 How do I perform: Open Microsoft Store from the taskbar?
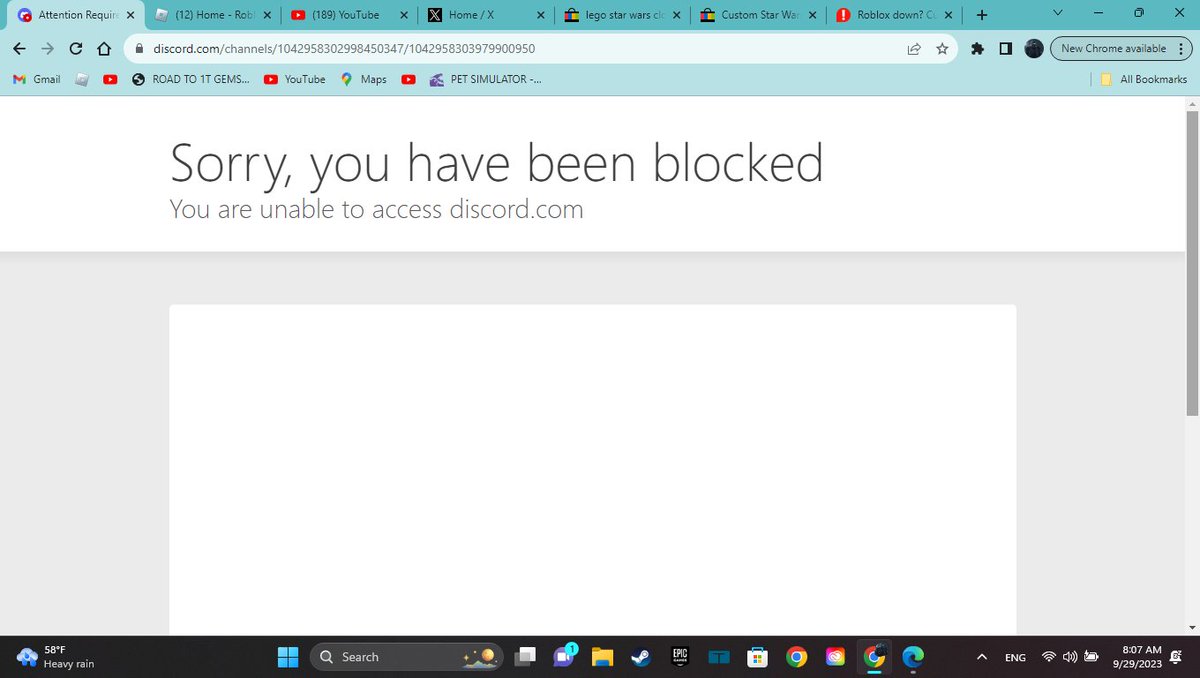[x=758, y=657]
